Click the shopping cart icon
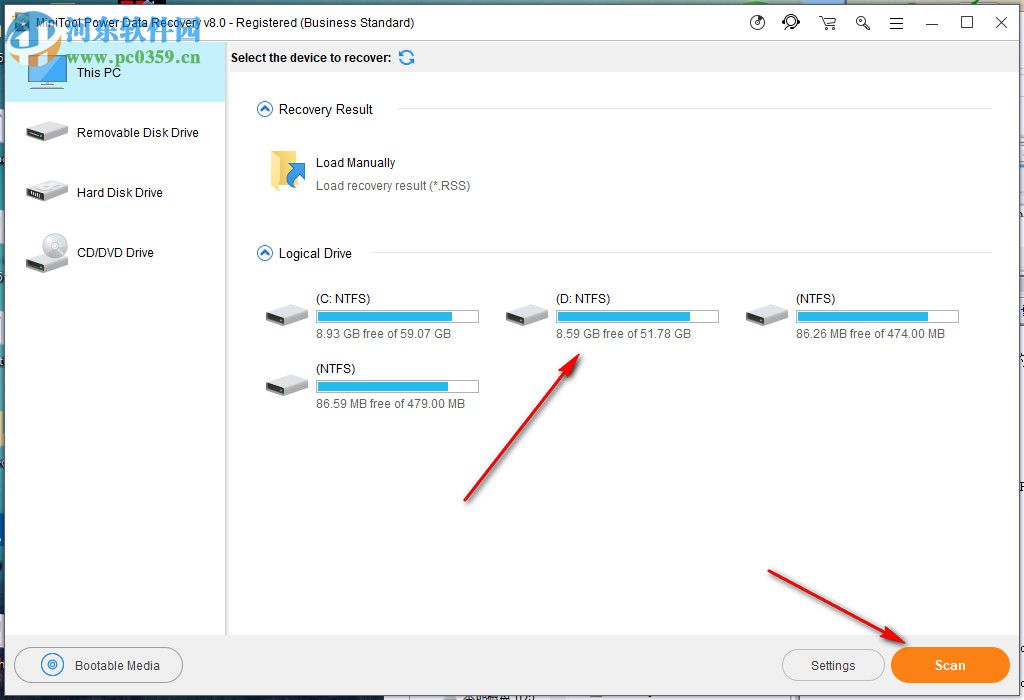The height and width of the screenshot is (700, 1024). coord(827,22)
